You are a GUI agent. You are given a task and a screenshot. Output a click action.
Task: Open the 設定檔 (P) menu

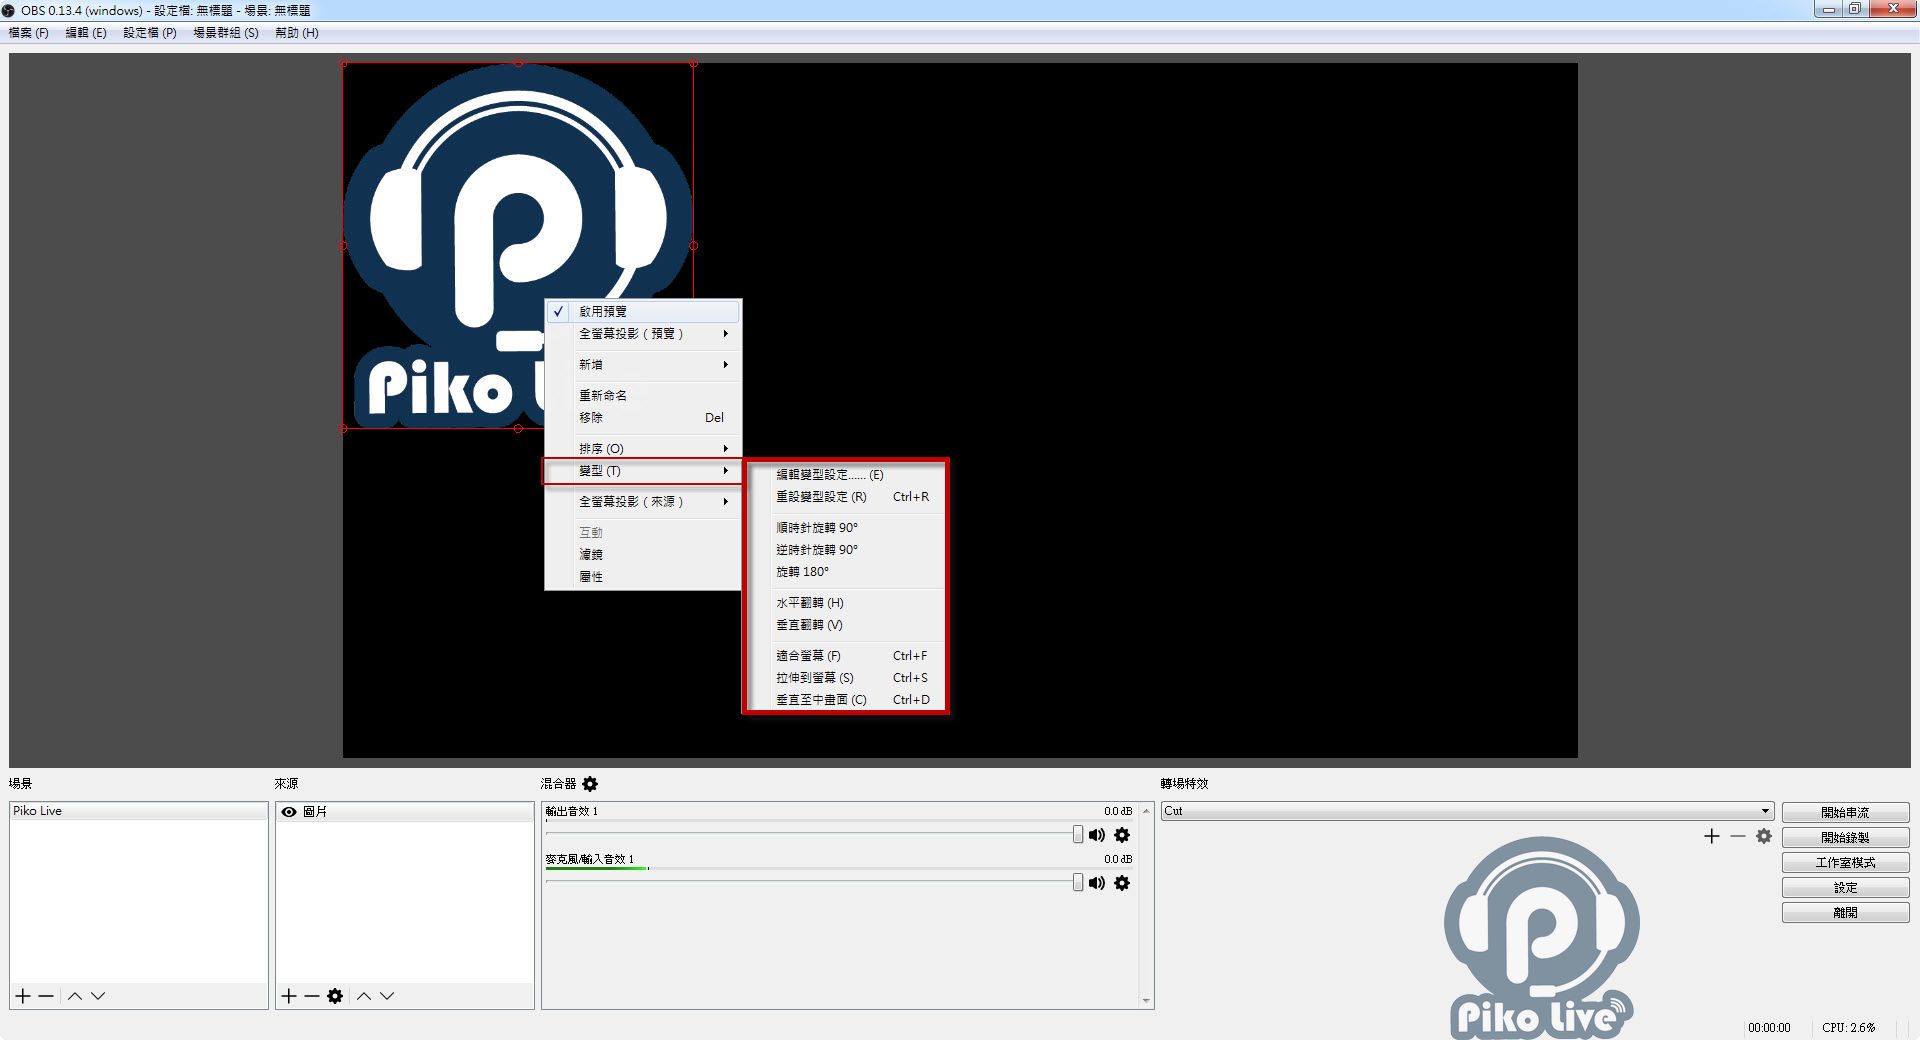pos(150,33)
